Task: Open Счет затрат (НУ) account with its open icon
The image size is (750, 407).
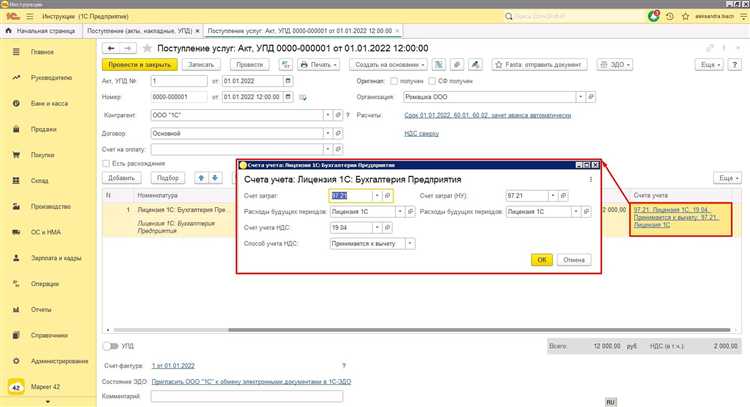Action: click(x=563, y=196)
